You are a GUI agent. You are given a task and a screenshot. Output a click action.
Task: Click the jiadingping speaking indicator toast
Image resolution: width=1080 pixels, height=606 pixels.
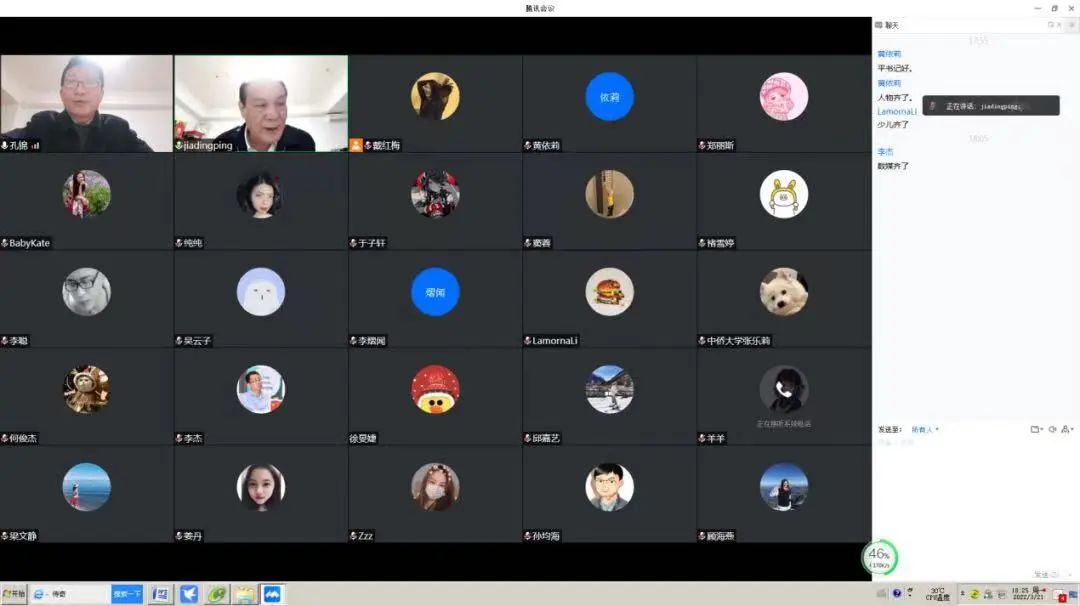pyautogui.click(x=990, y=105)
